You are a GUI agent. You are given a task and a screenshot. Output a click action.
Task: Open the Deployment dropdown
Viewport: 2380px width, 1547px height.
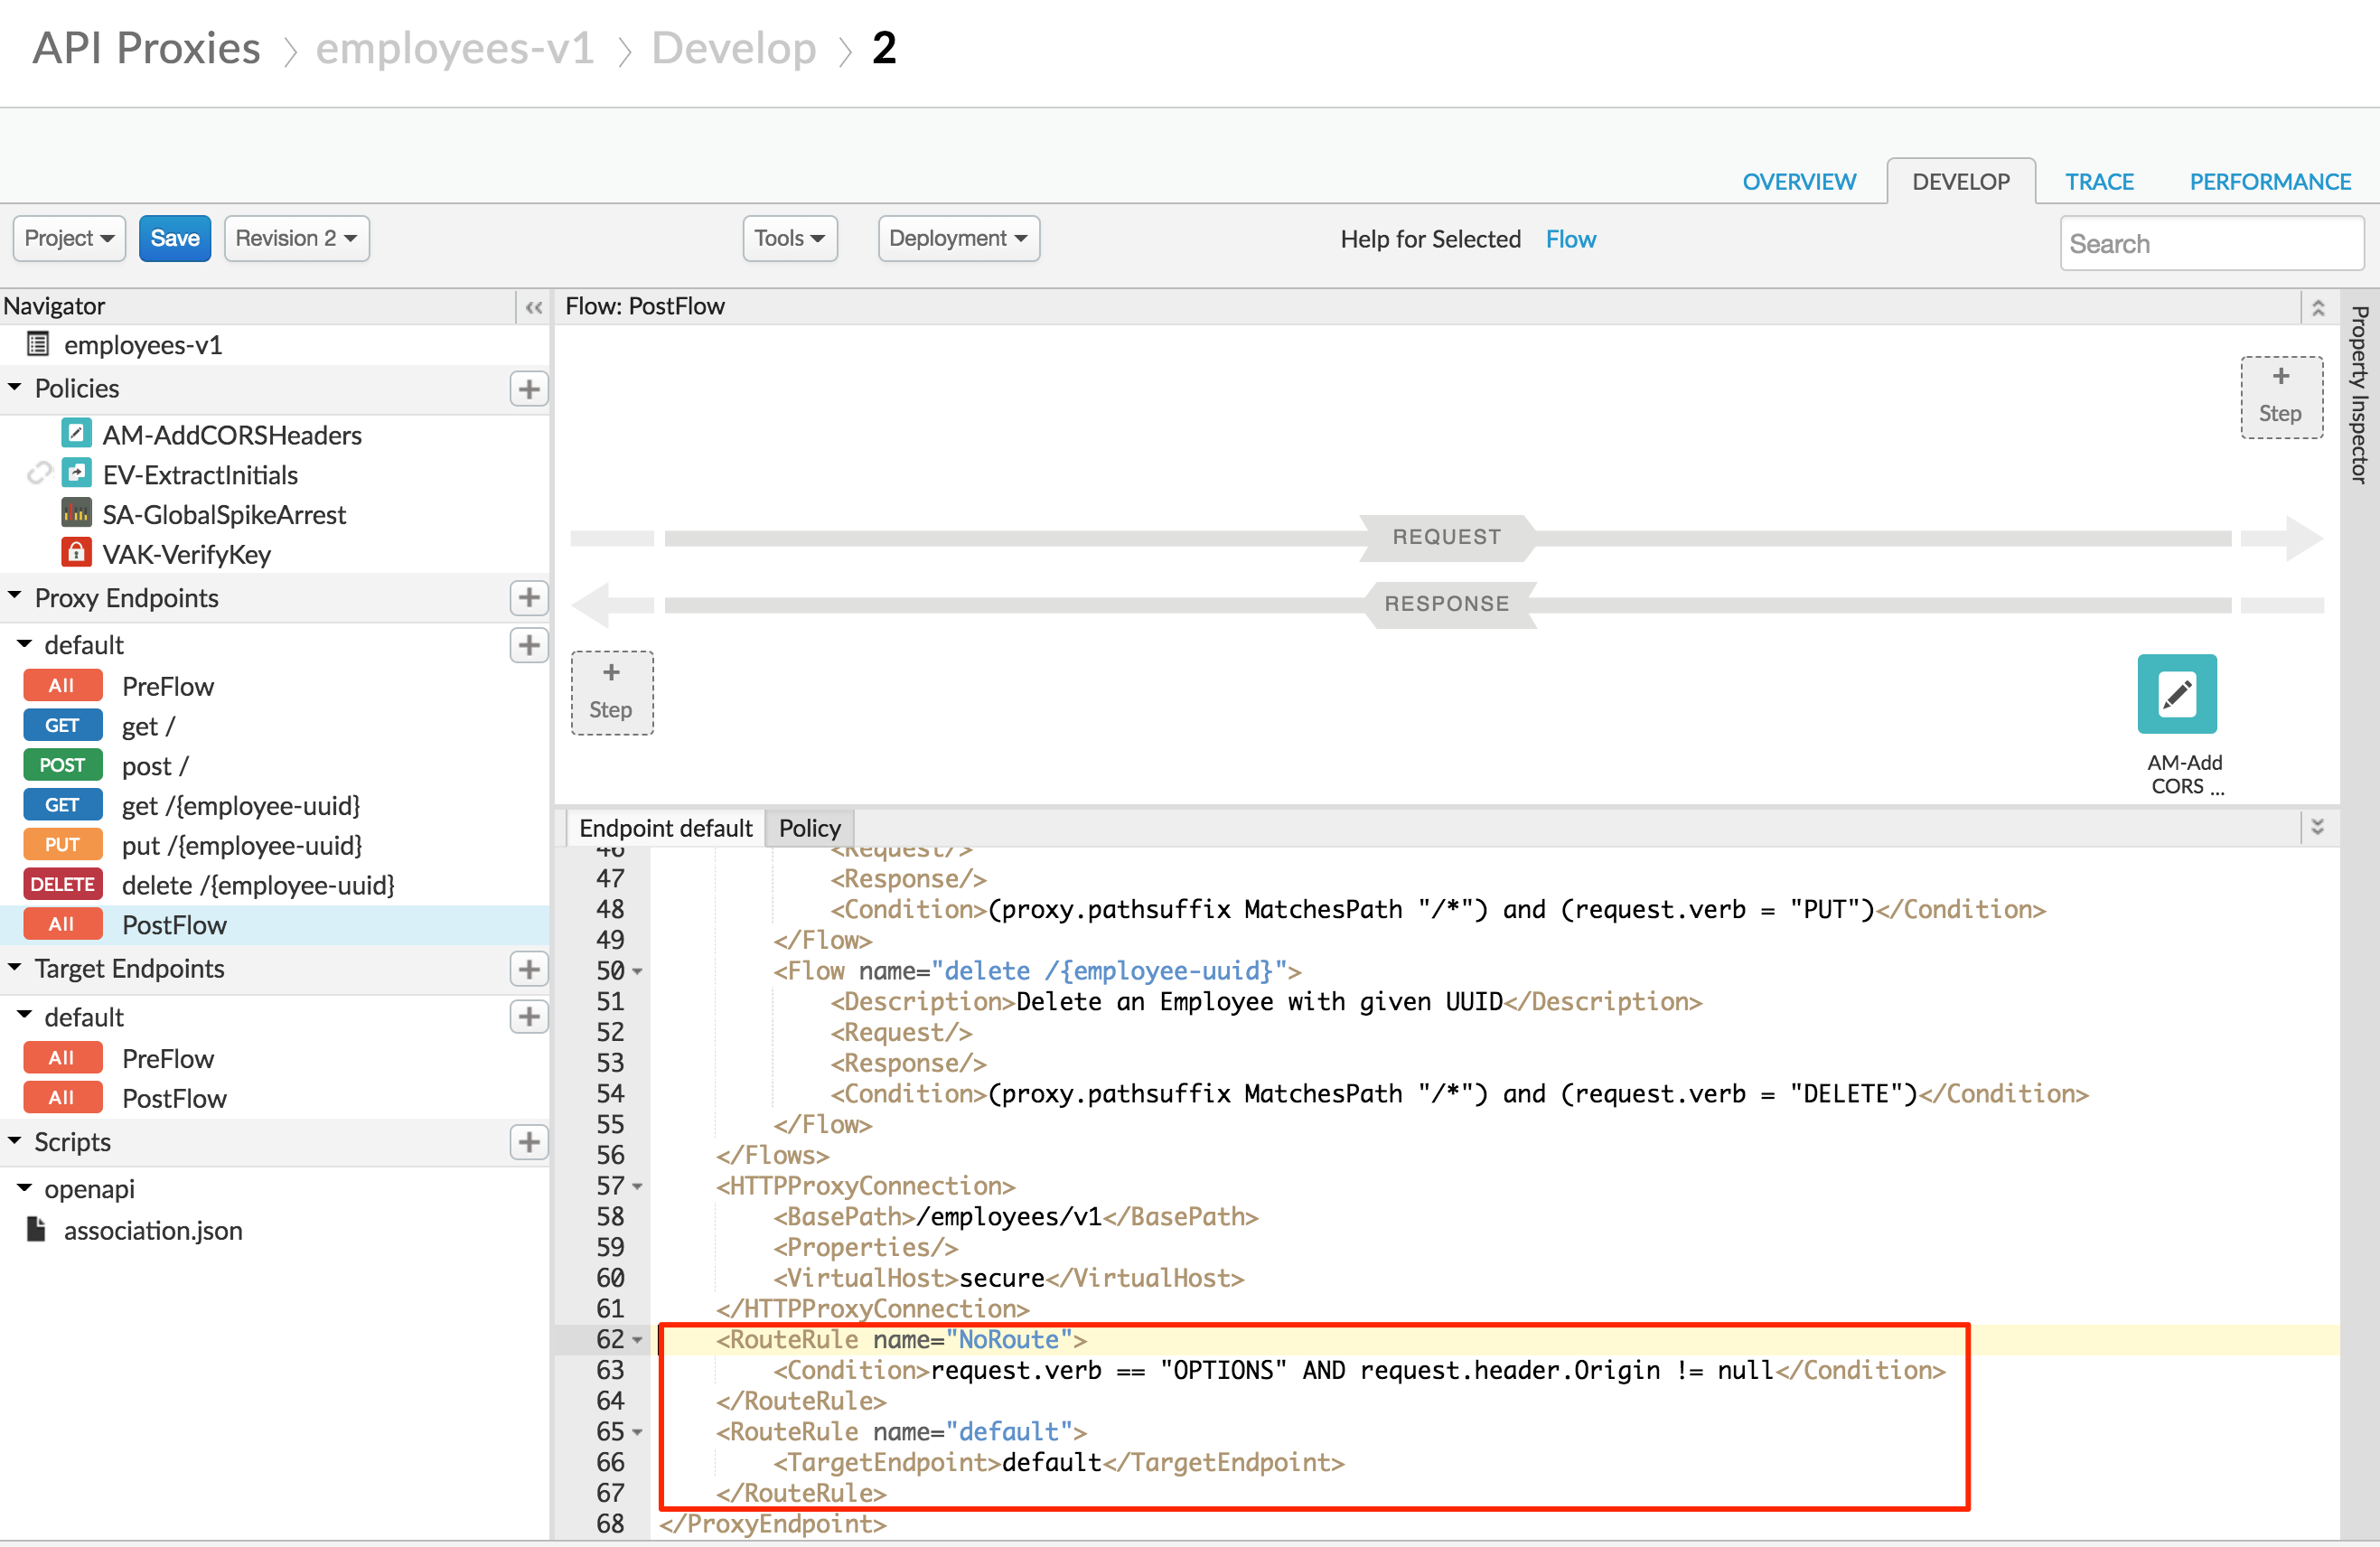click(x=959, y=238)
